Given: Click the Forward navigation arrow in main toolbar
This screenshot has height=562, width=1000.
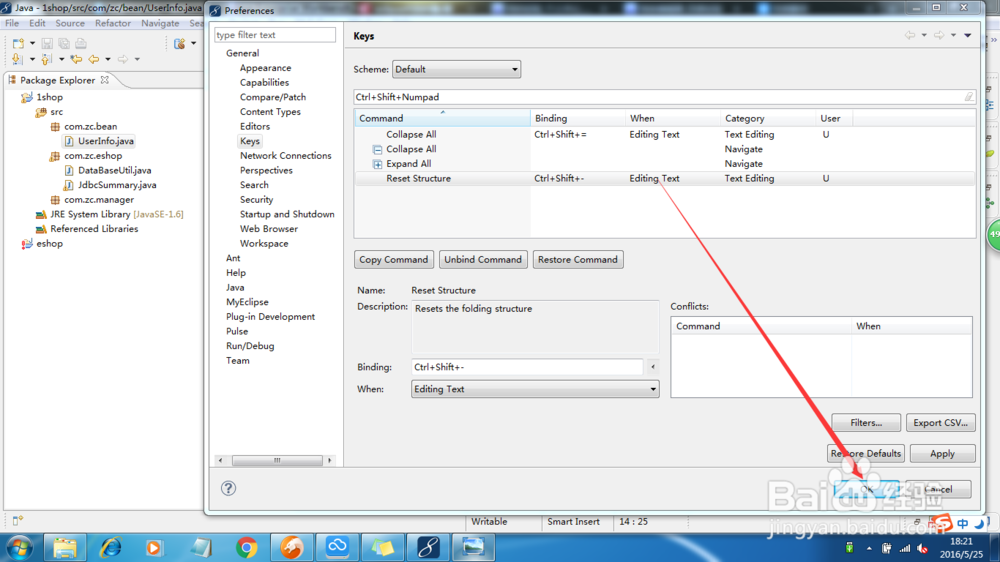Looking at the screenshot, I should click(x=122, y=59).
